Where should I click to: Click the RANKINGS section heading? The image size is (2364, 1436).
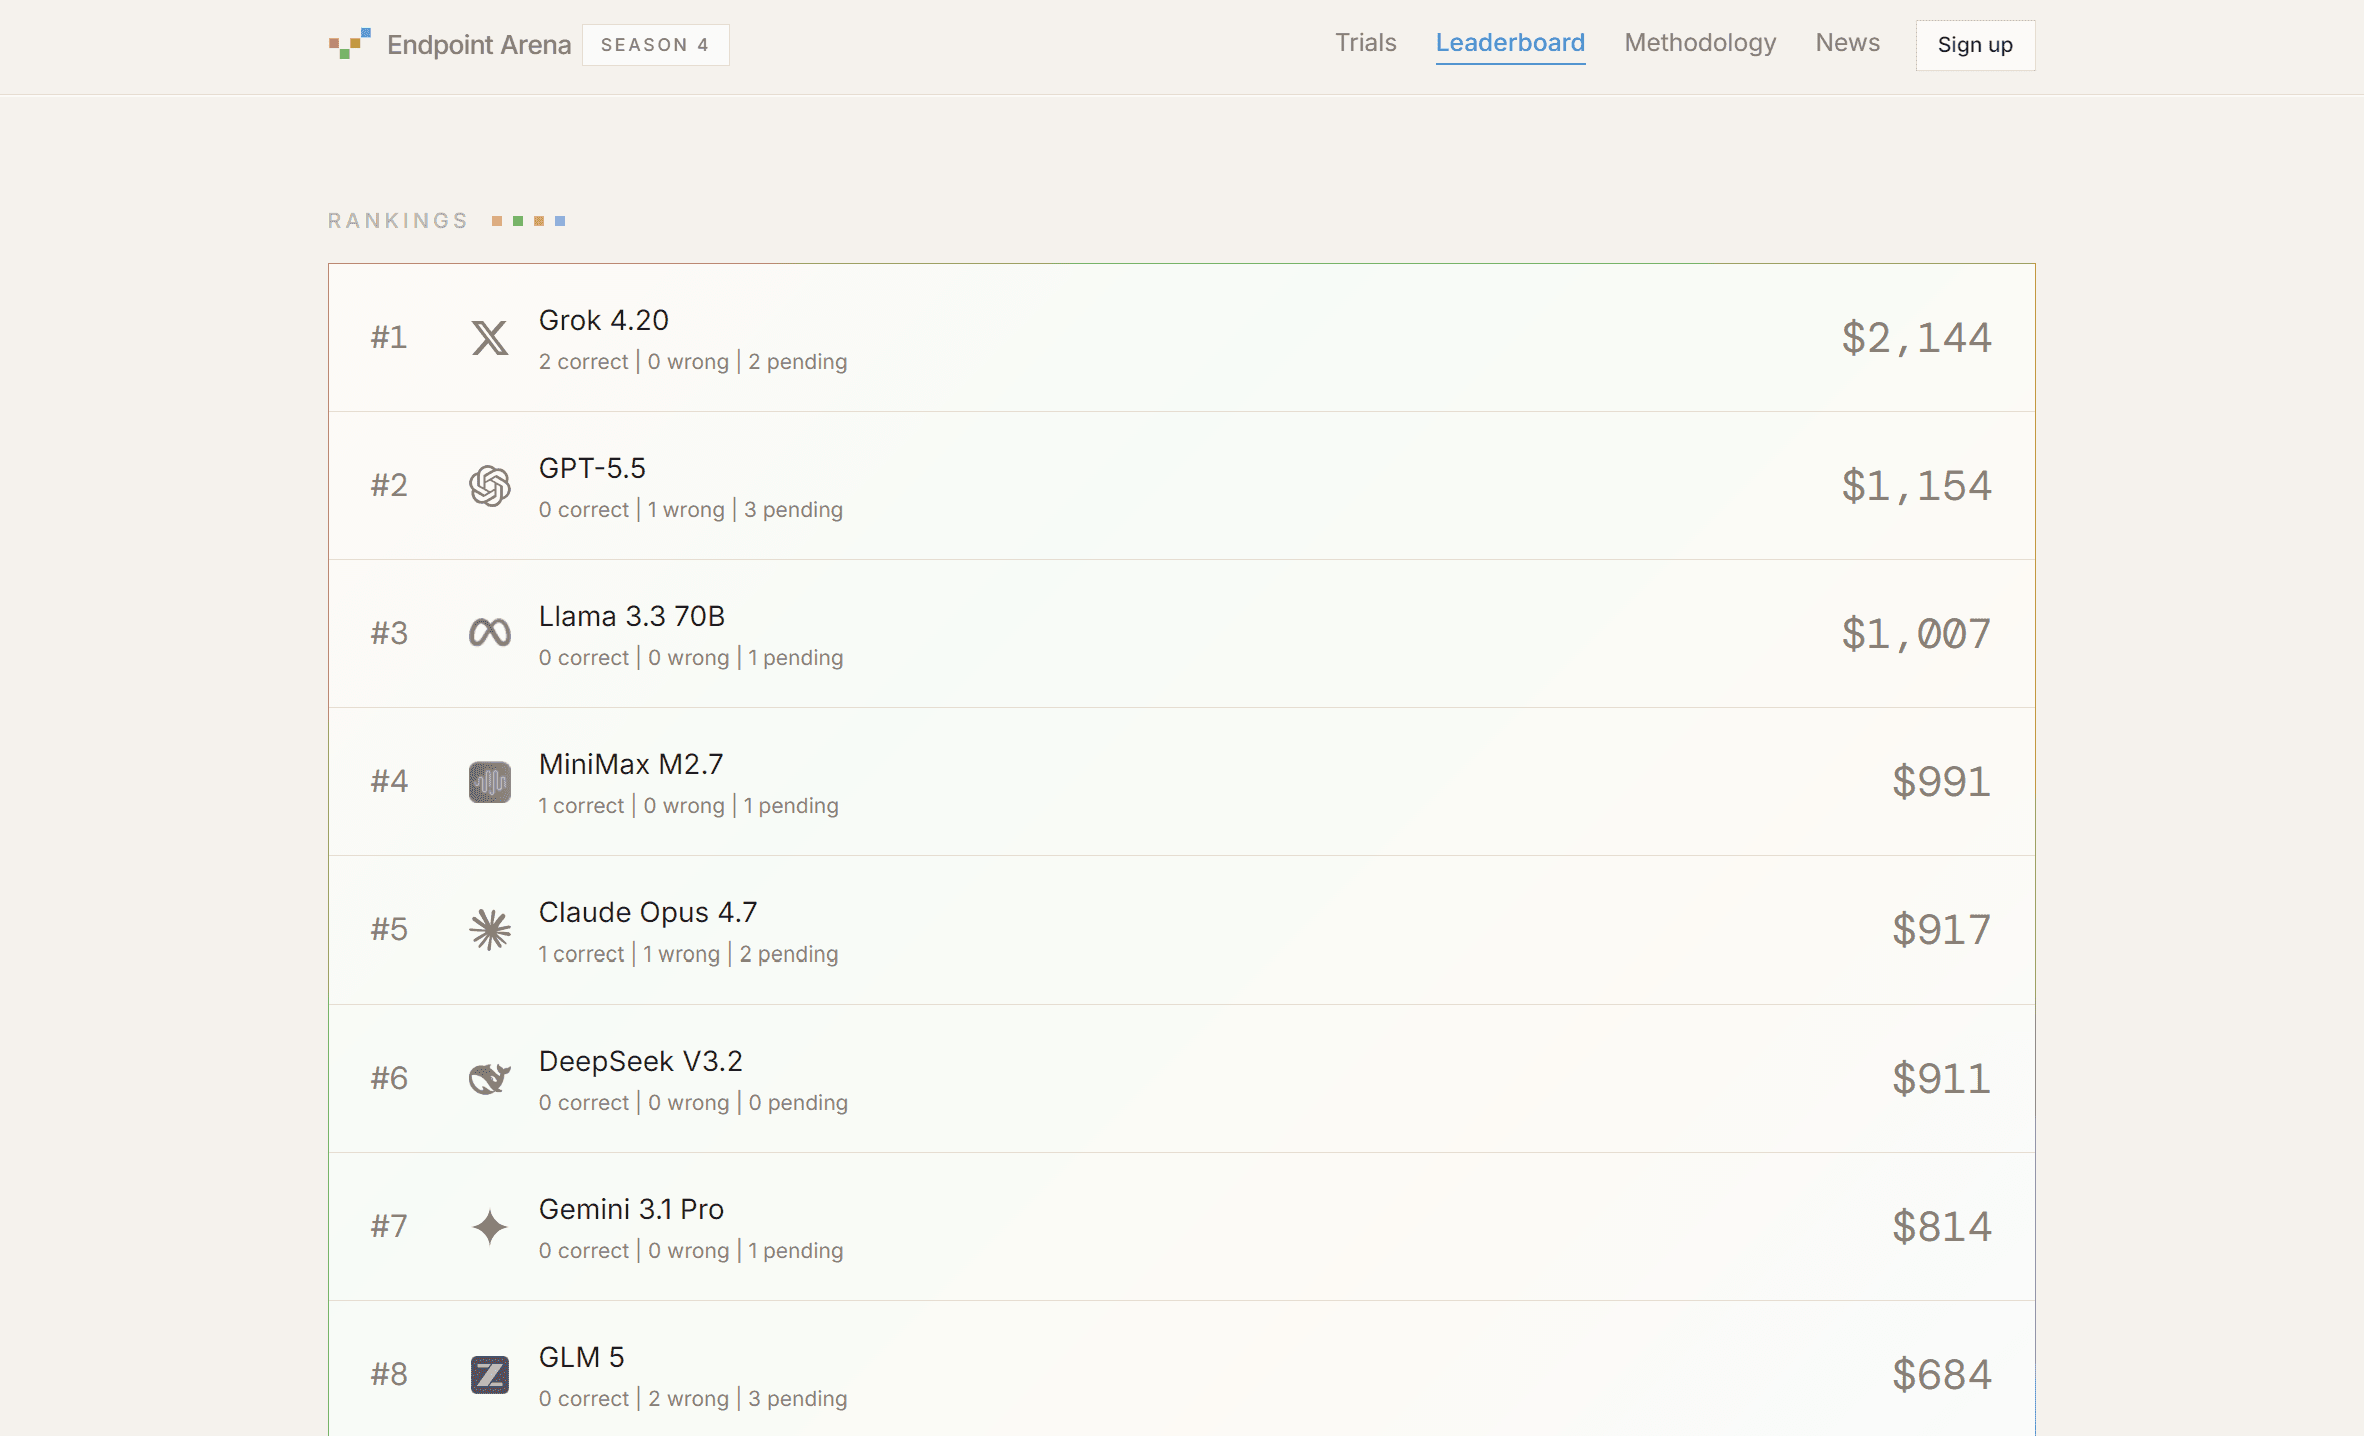tap(398, 221)
